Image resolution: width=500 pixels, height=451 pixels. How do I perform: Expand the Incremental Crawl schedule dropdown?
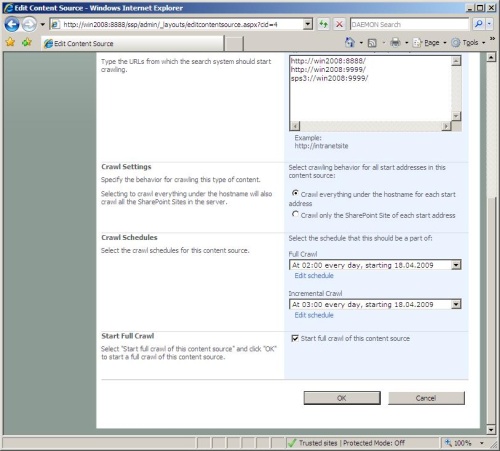tap(456, 304)
